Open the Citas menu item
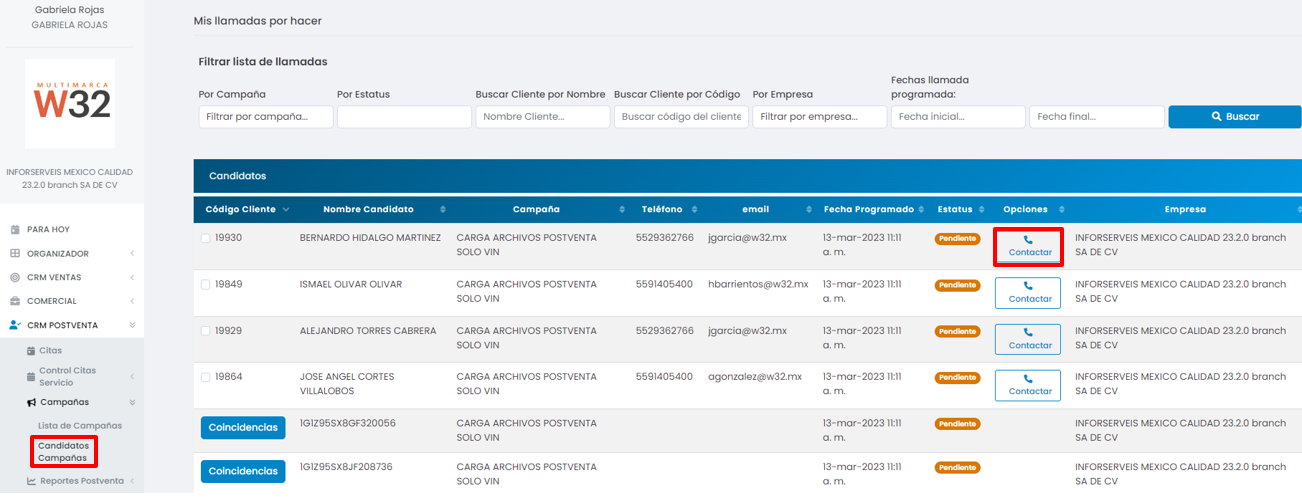Image resolution: width=1302 pixels, height=500 pixels. (x=50, y=351)
